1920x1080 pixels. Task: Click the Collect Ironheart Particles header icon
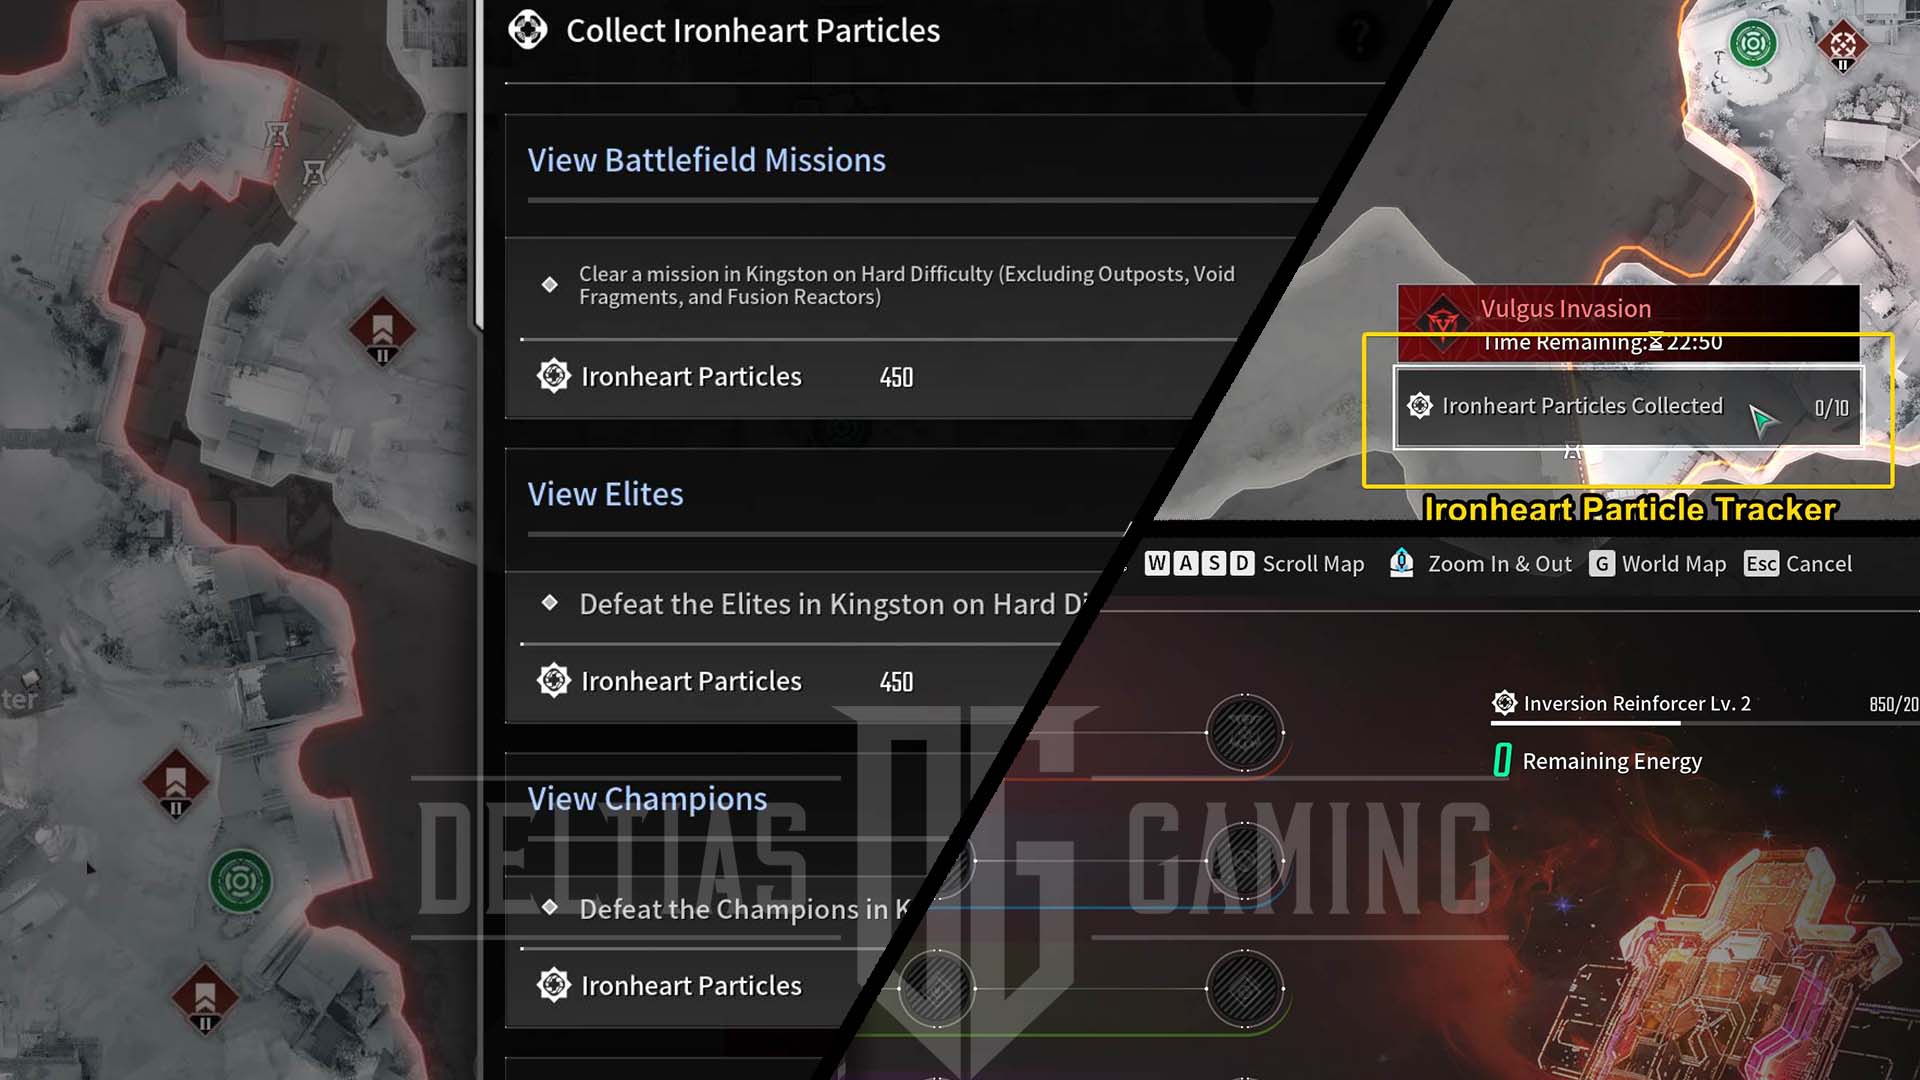(x=526, y=29)
